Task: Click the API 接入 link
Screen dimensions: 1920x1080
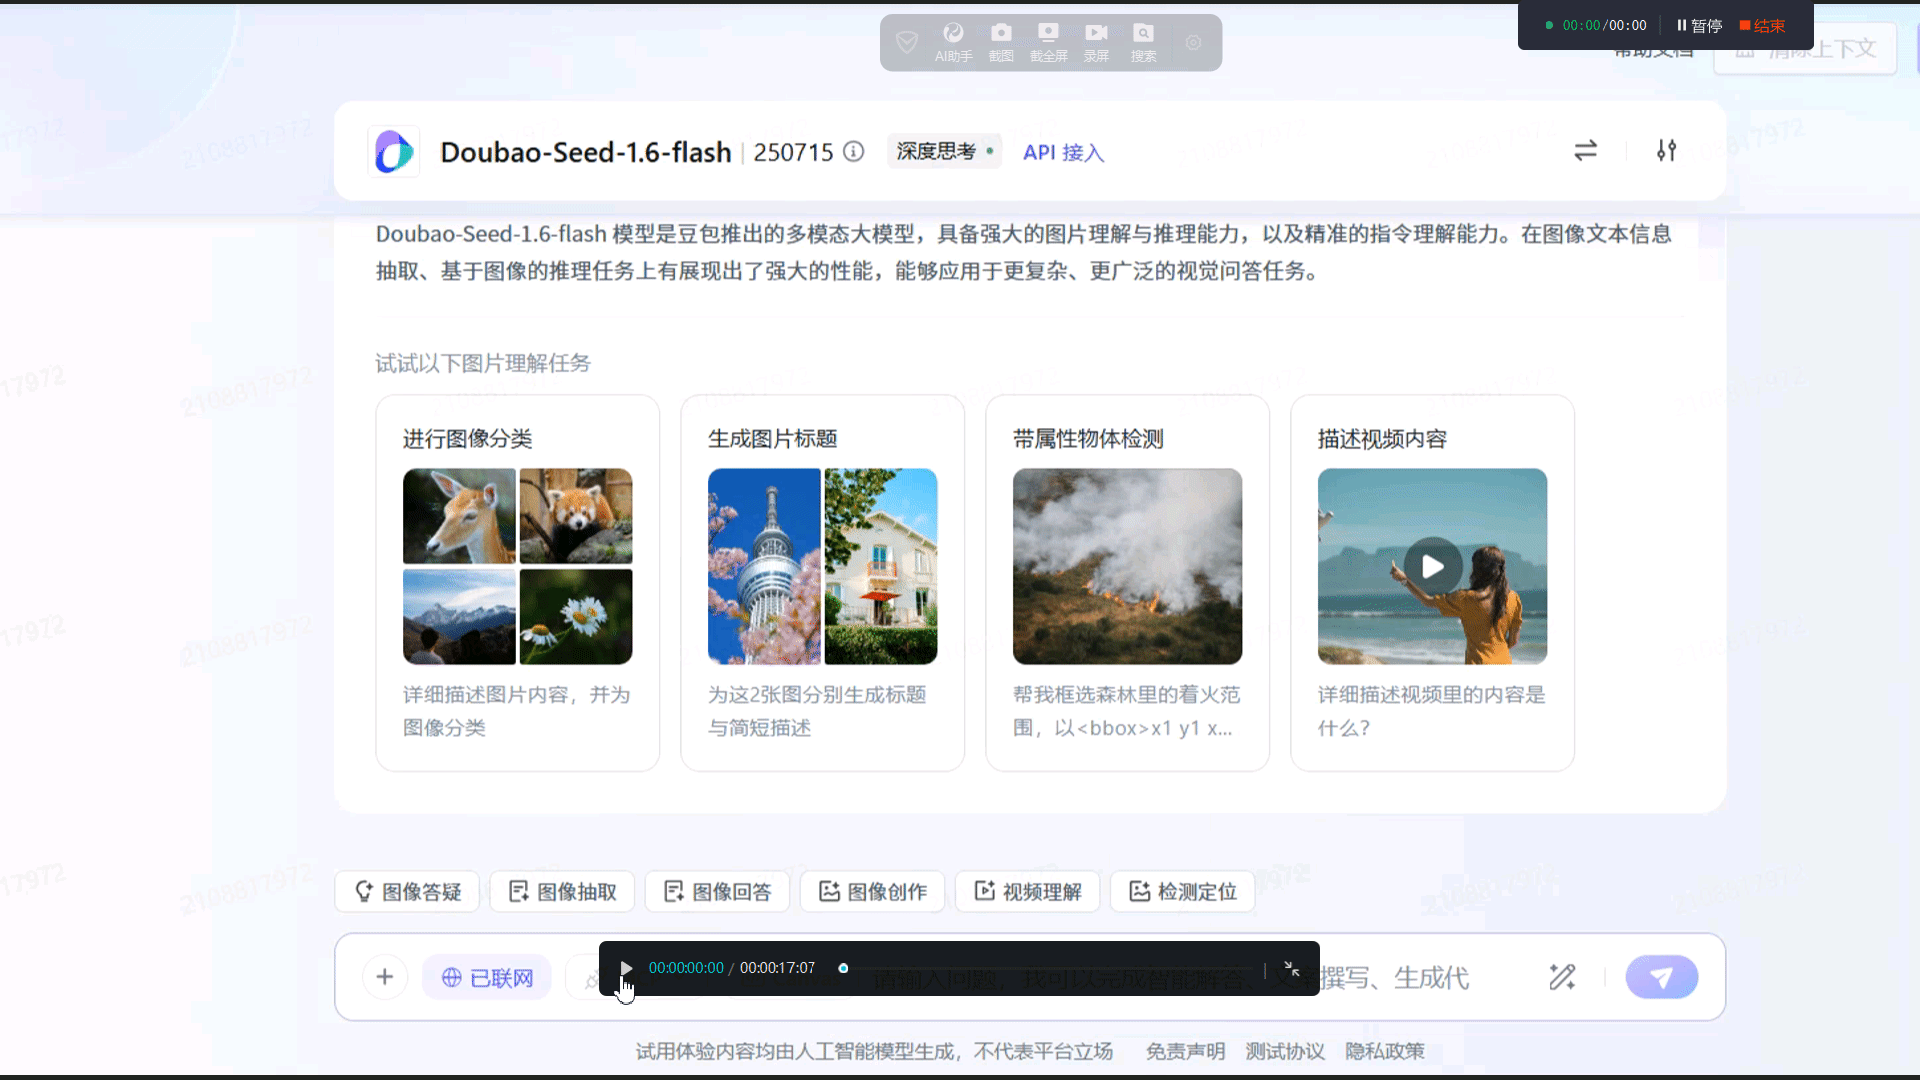Action: pyautogui.click(x=1062, y=152)
